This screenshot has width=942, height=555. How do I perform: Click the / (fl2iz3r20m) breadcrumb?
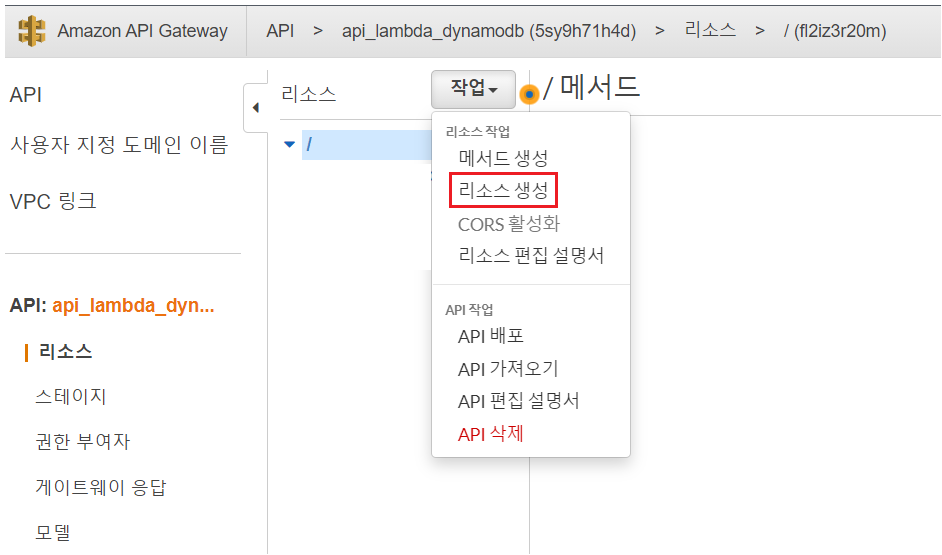834,31
